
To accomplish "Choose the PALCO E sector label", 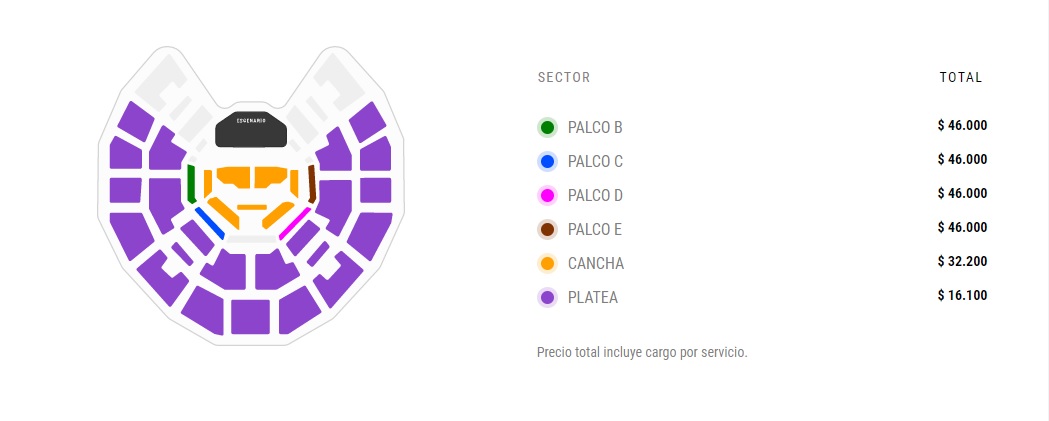I will [x=595, y=229].
